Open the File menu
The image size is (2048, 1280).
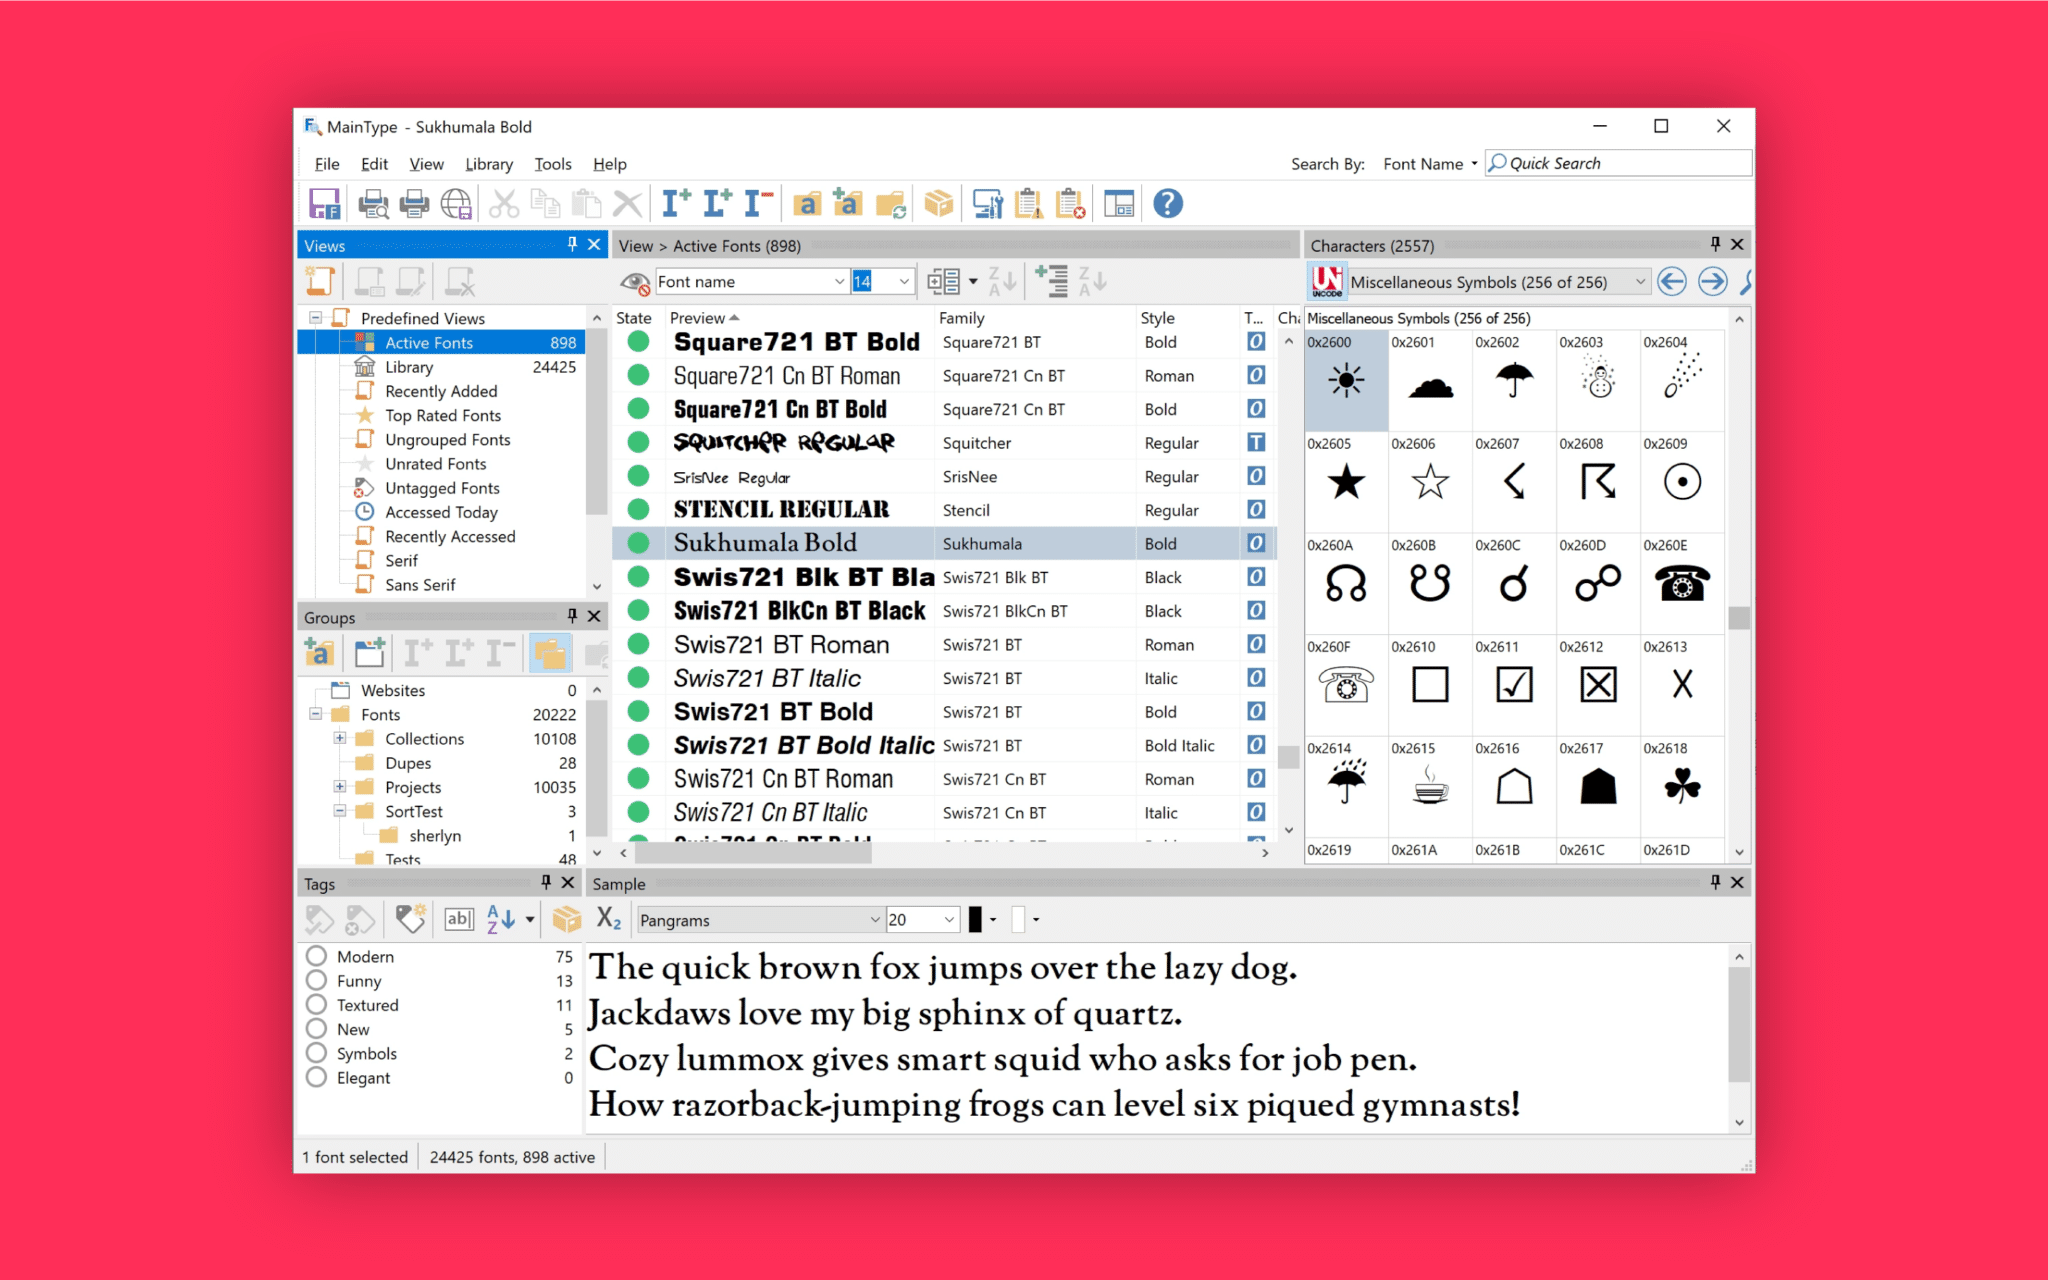point(327,164)
